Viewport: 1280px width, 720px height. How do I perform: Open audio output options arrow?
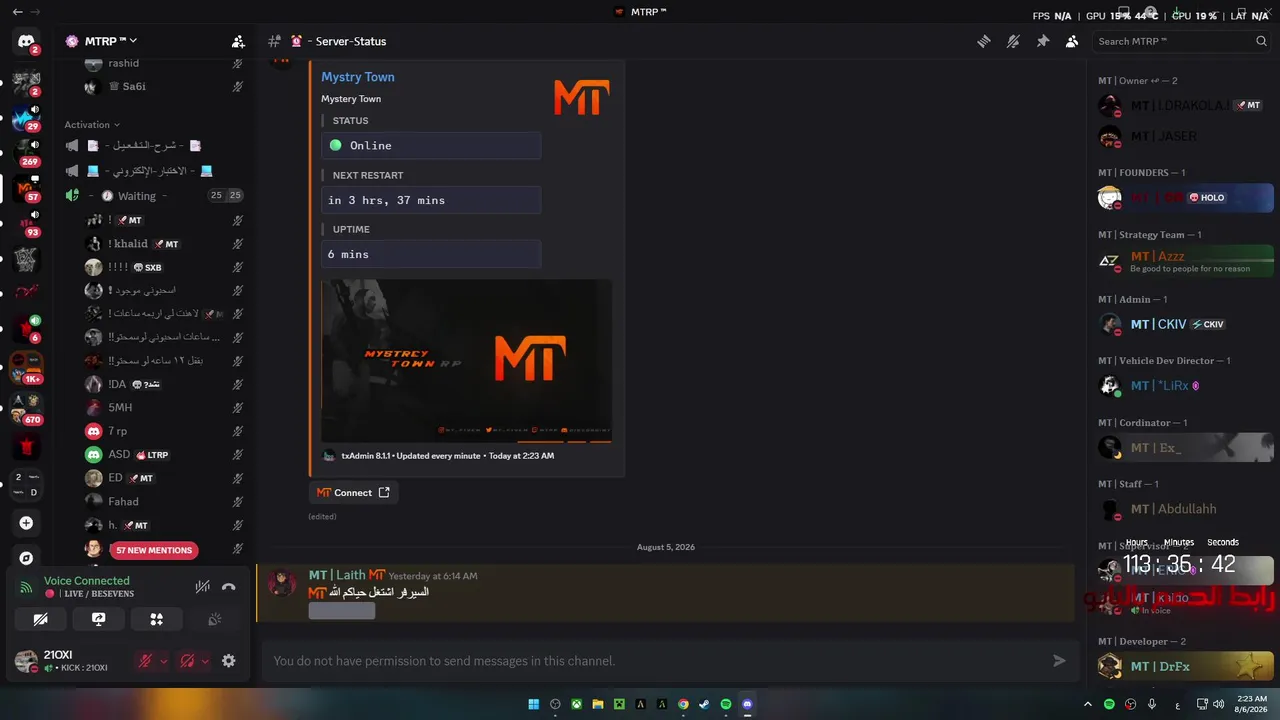(205, 661)
